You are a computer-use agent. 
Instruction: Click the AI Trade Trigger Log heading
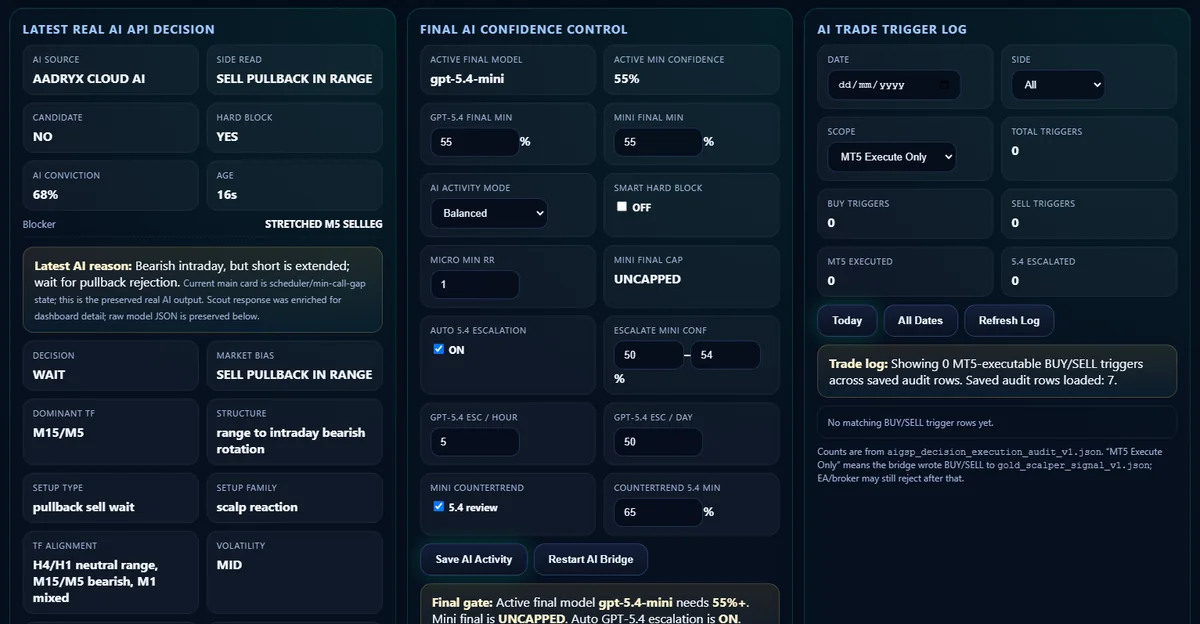point(892,30)
